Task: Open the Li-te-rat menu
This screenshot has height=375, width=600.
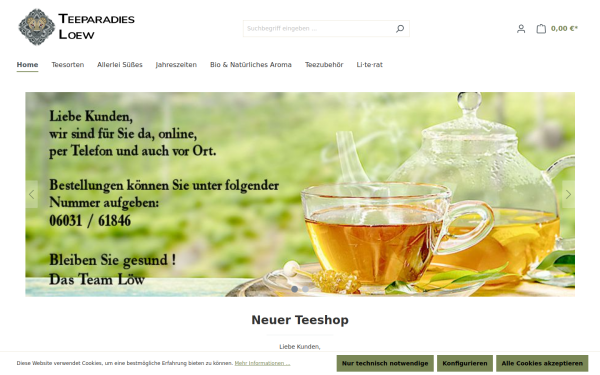Action: [x=370, y=65]
